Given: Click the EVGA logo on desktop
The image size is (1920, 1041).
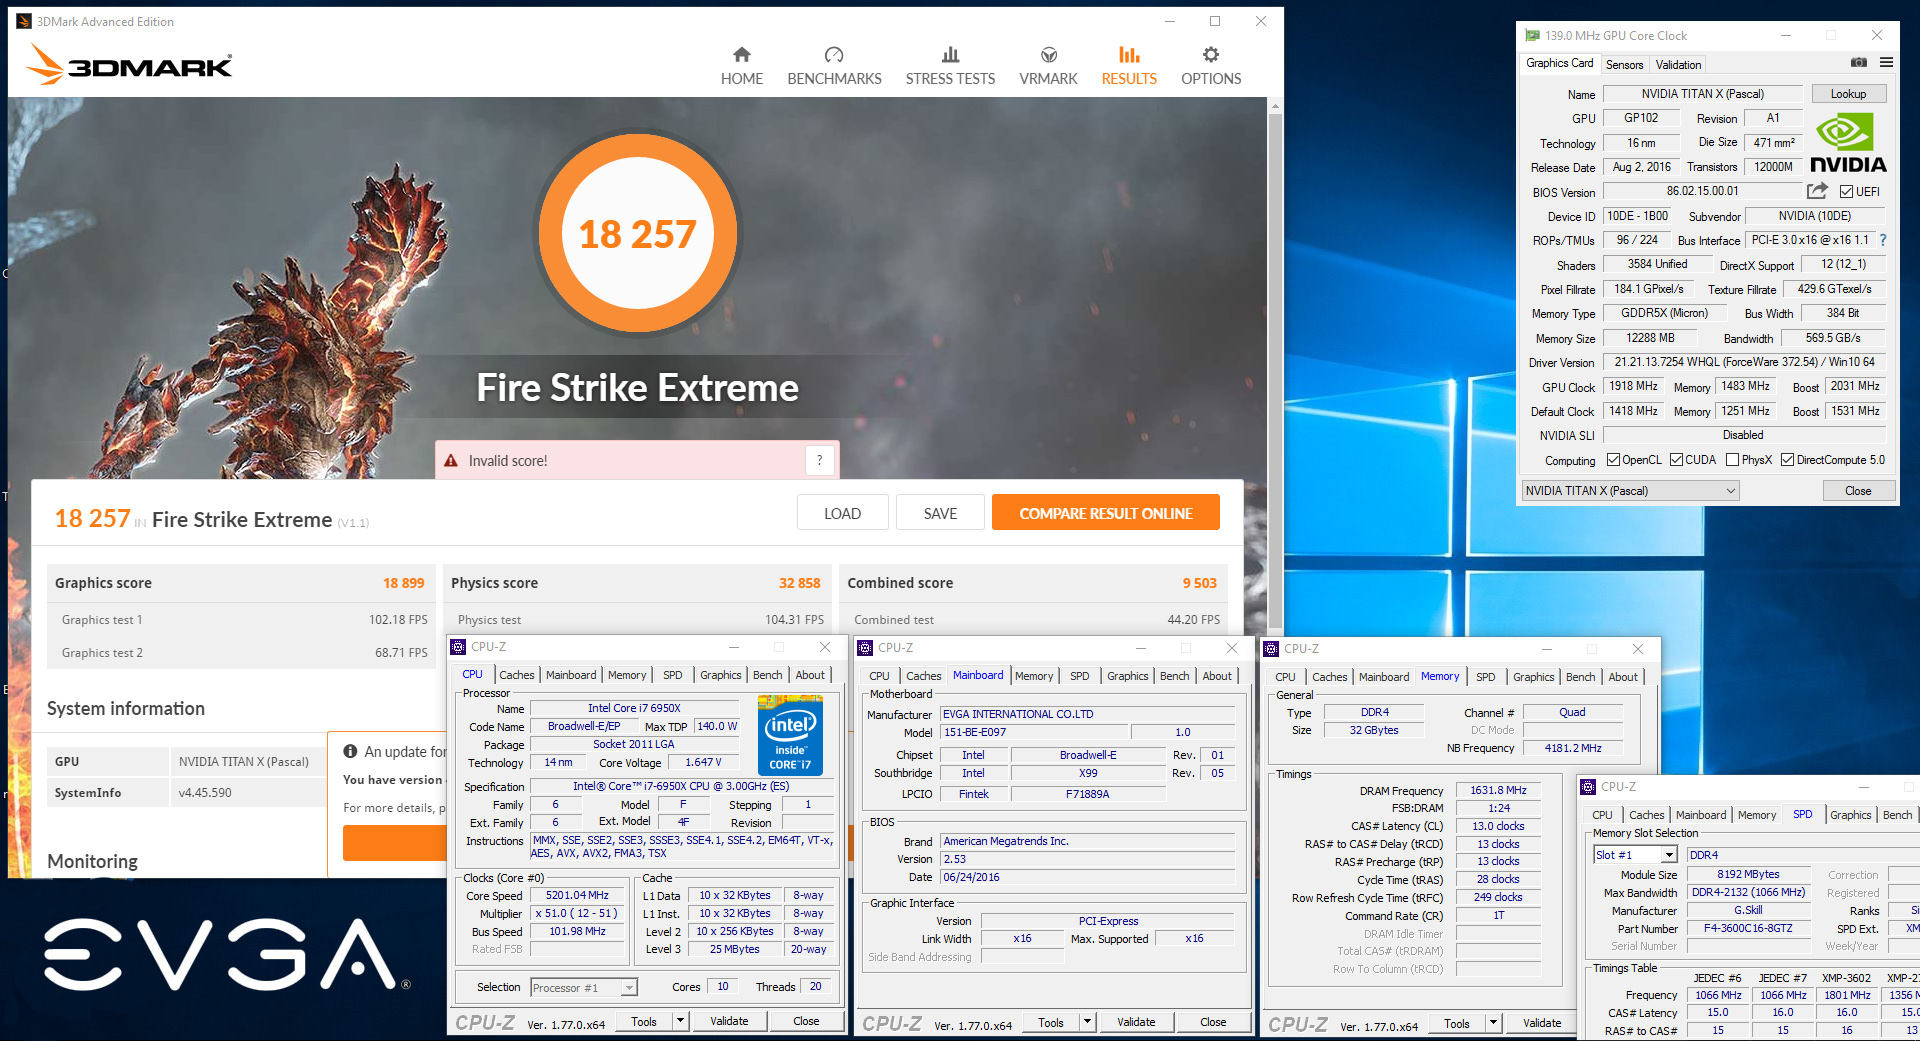Looking at the screenshot, I should click(x=227, y=953).
